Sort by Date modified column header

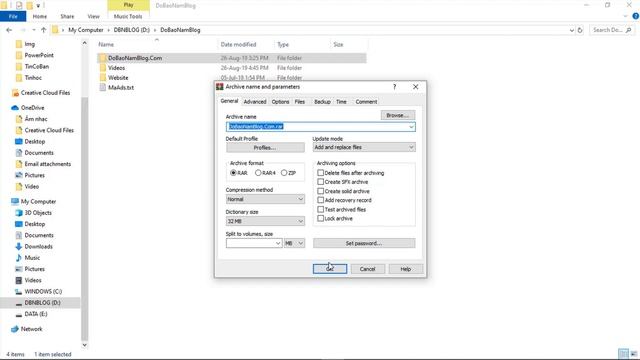point(238,44)
